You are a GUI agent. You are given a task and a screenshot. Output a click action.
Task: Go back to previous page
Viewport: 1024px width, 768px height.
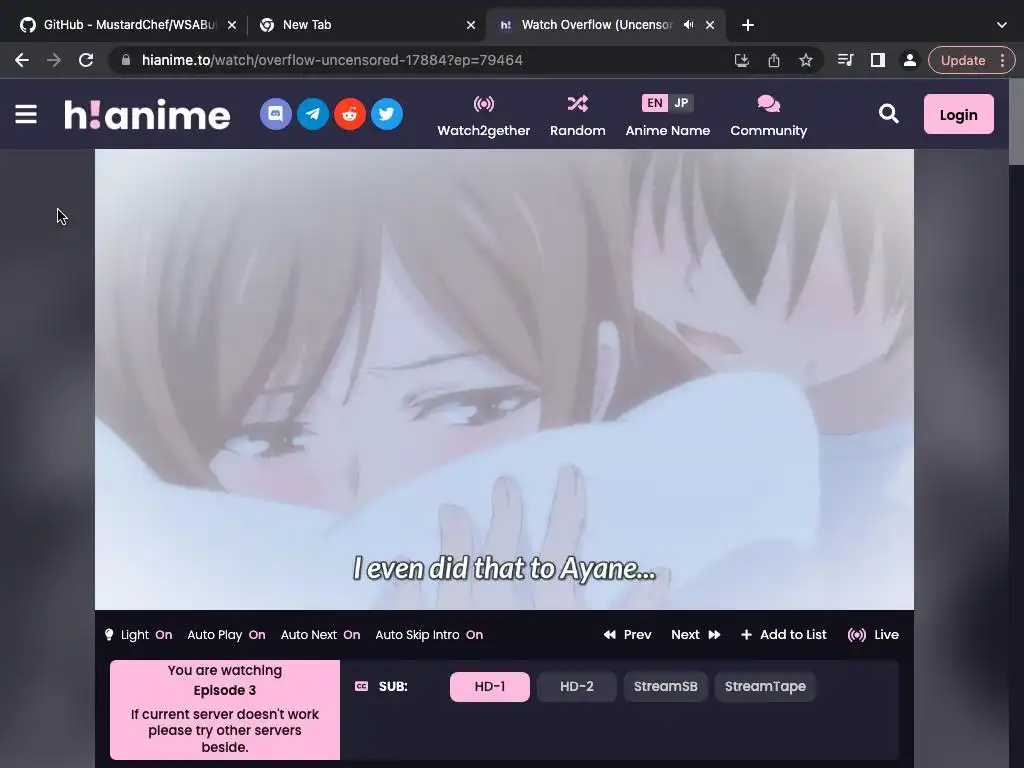(x=22, y=60)
